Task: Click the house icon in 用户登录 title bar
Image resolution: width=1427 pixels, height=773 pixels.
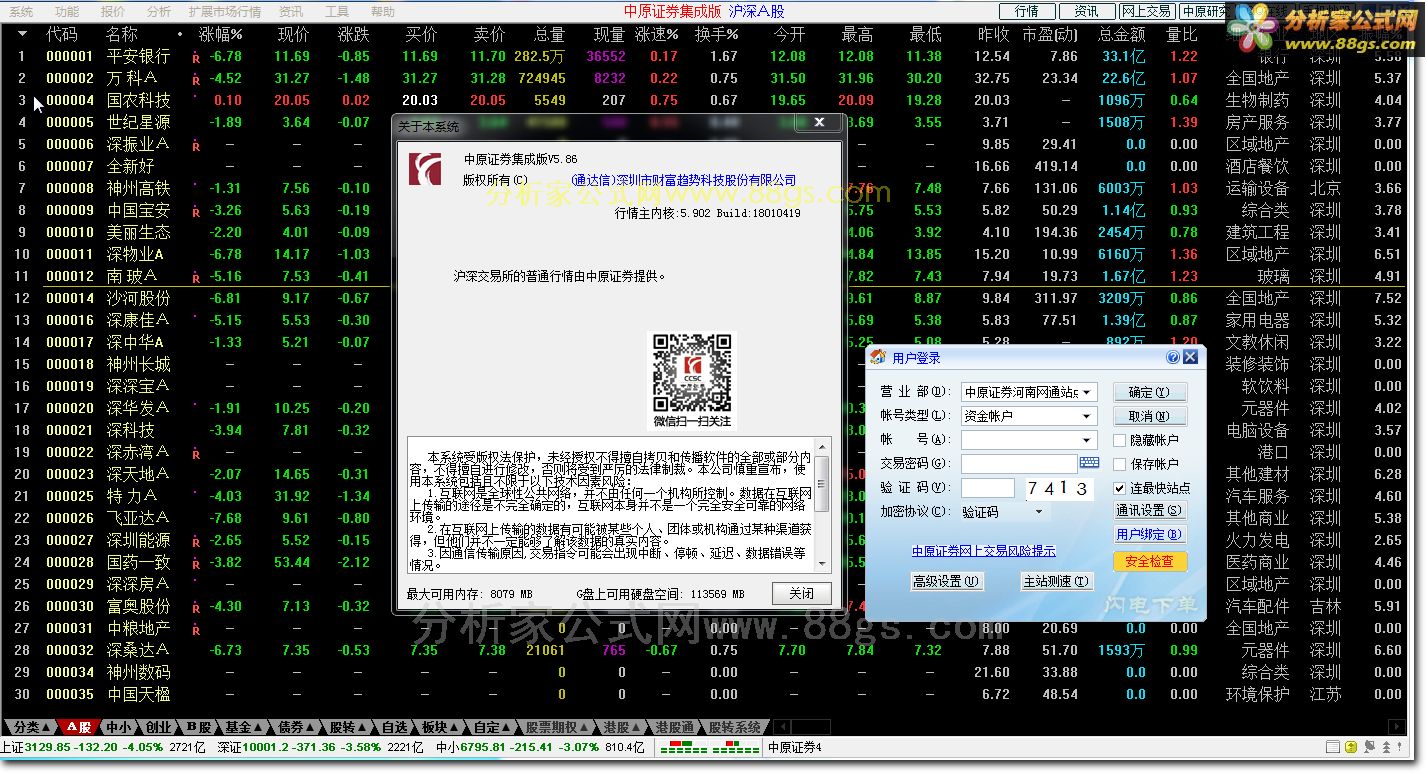Action: (x=878, y=357)
